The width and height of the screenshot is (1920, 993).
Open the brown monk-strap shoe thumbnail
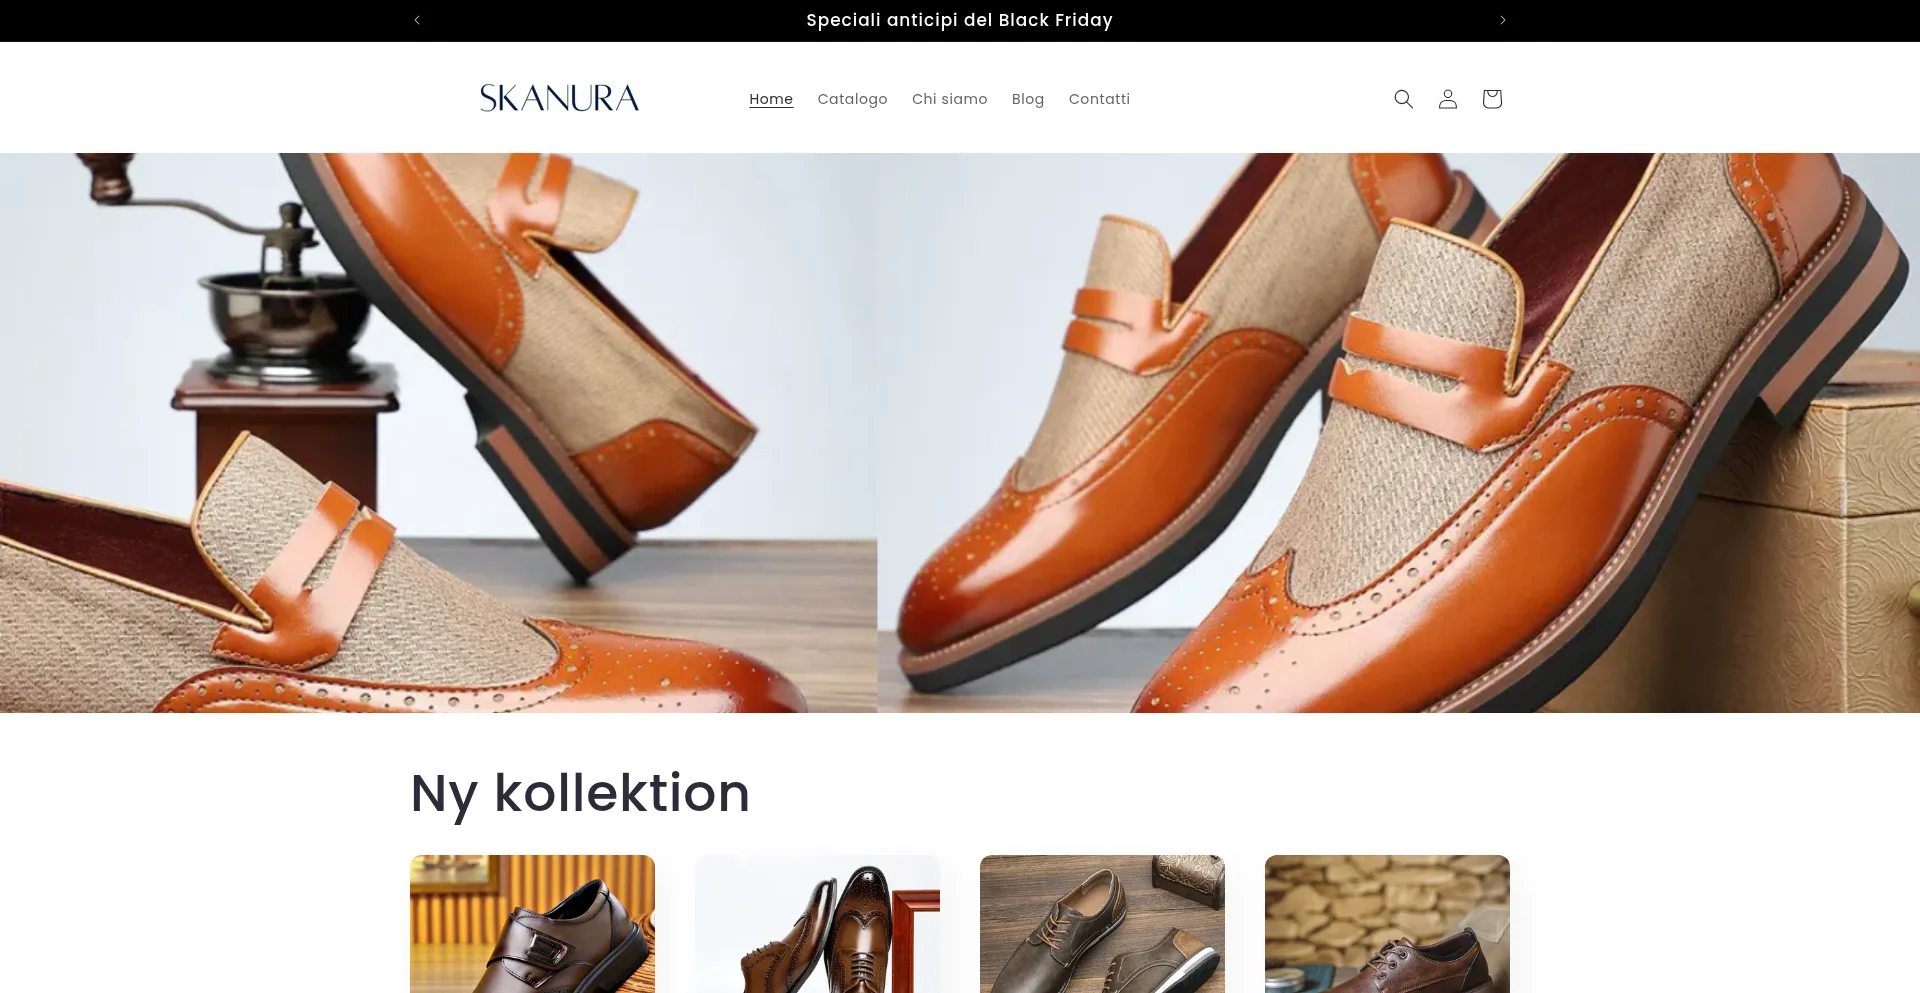pos(532,924)
